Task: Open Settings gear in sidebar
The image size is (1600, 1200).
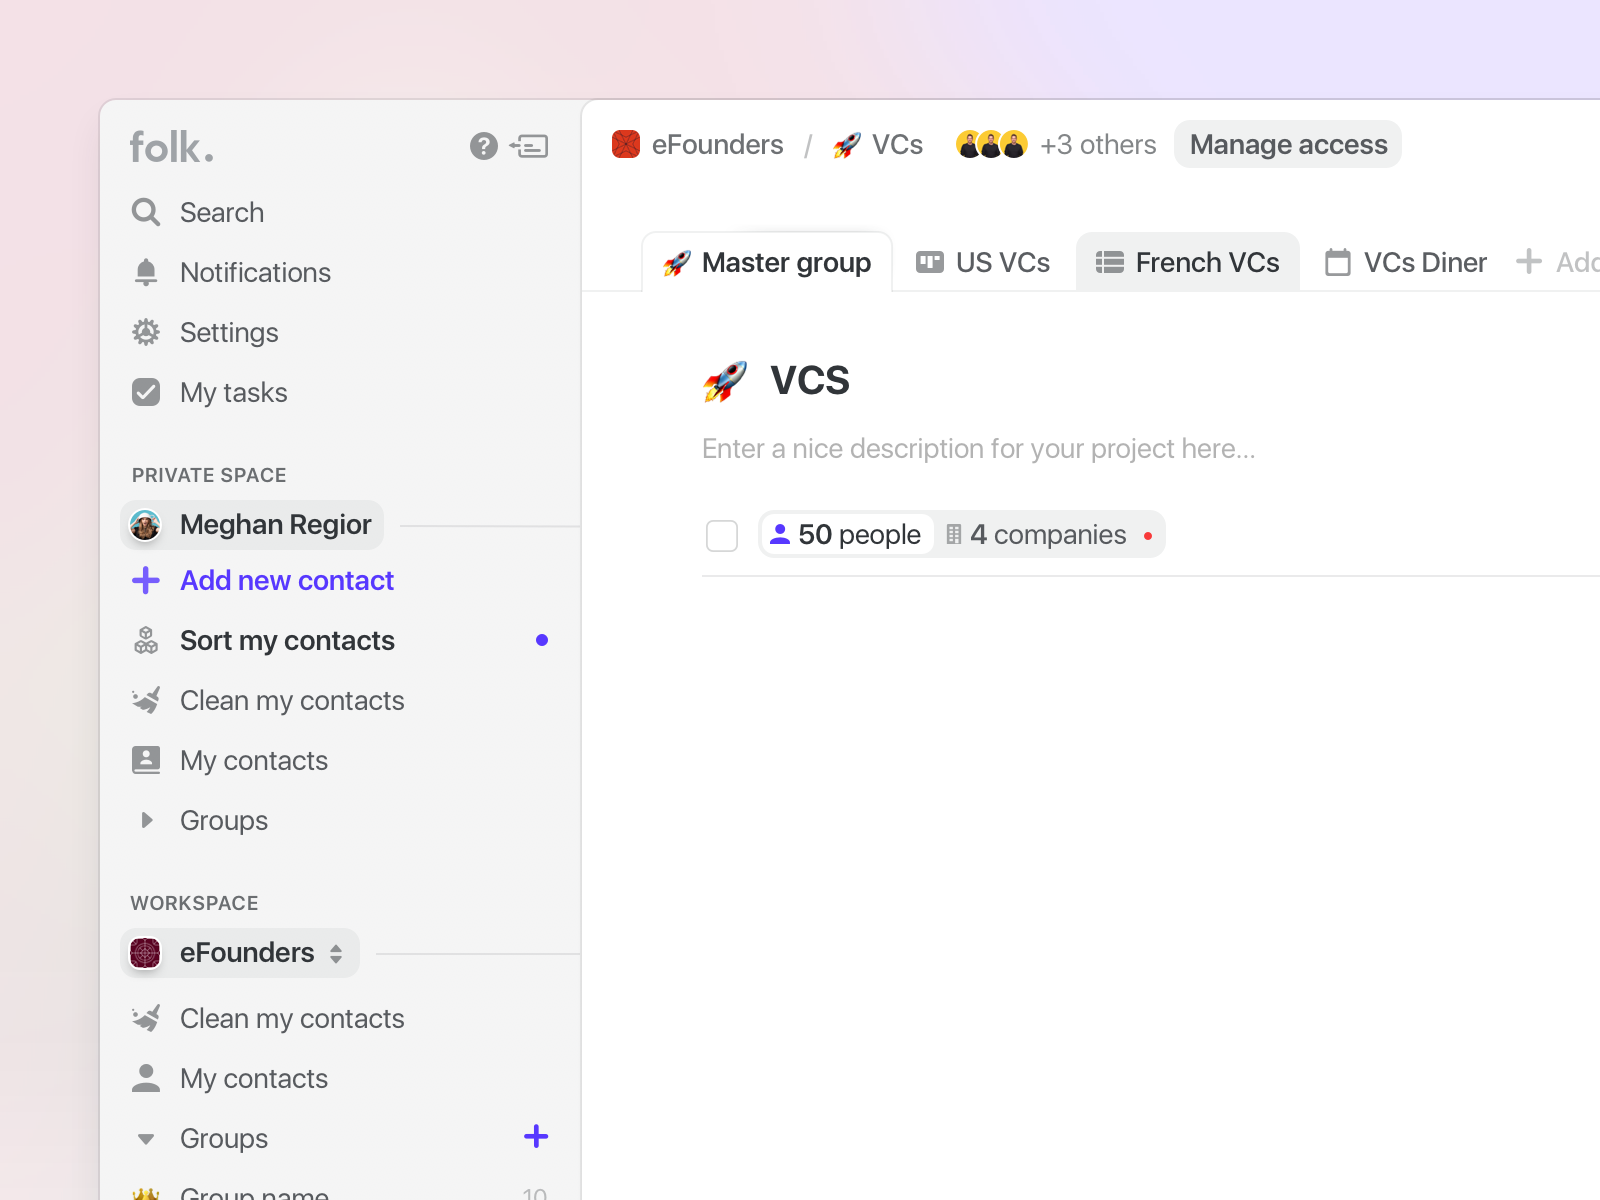Action: click(146, 332)
